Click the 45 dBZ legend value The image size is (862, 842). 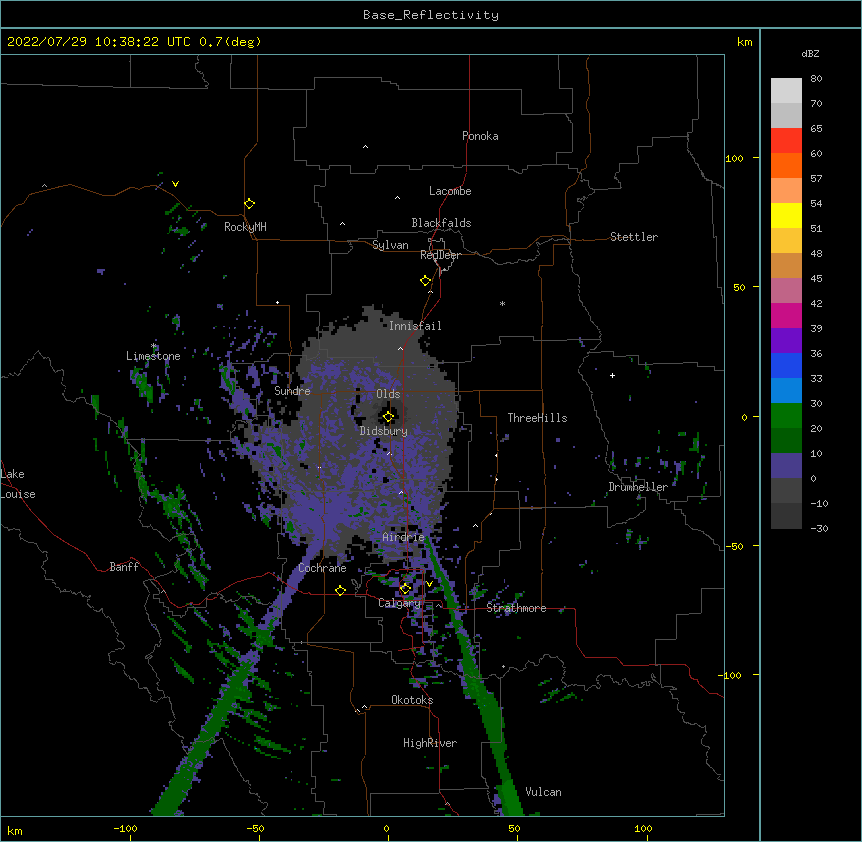click(816, 279)
